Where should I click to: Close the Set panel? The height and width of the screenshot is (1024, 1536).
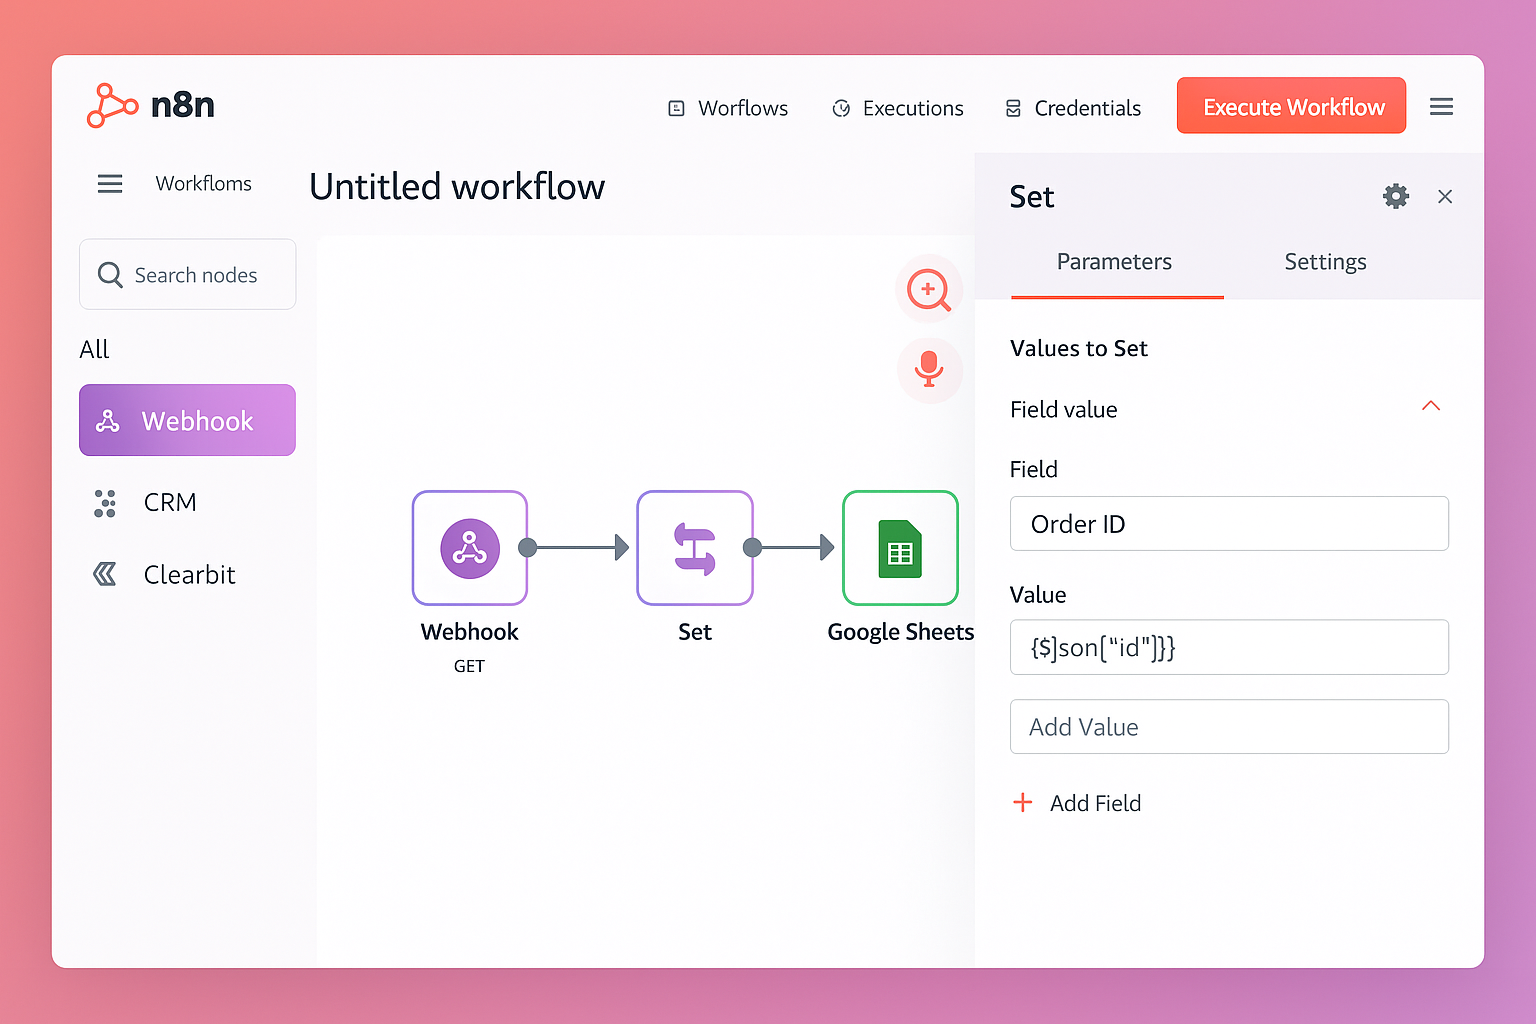(1444, 197)
